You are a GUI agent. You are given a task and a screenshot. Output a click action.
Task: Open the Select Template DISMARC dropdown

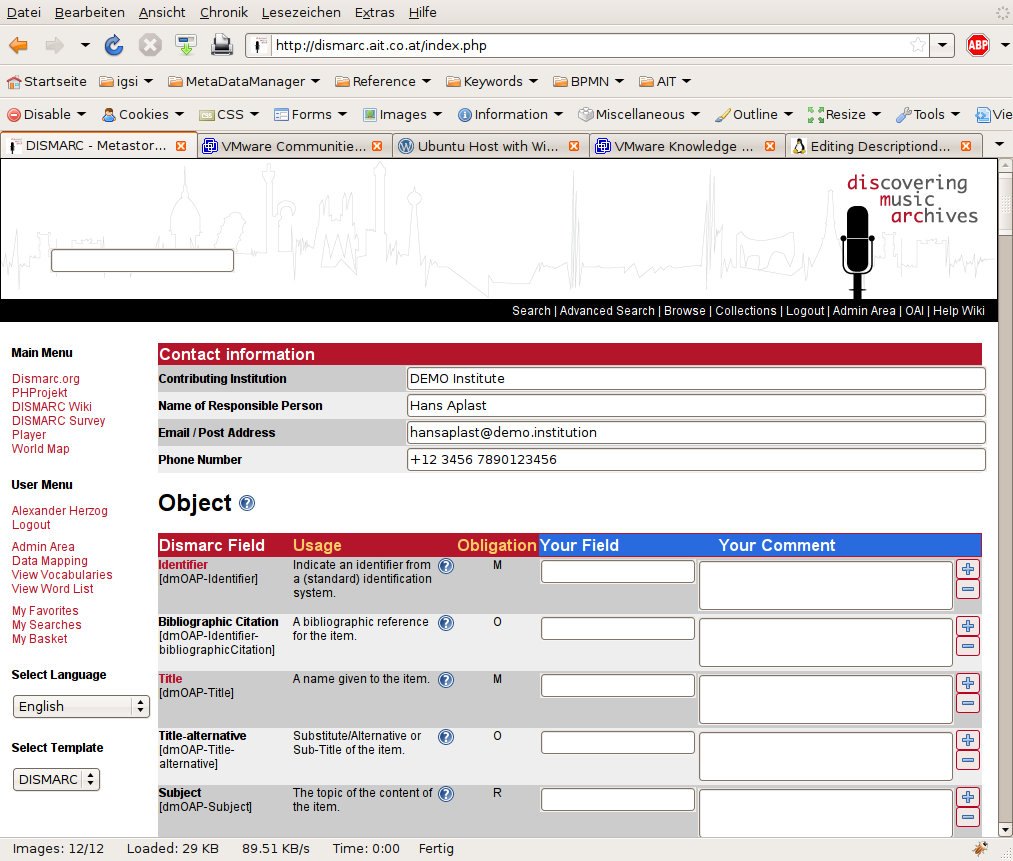pos(56,779)
